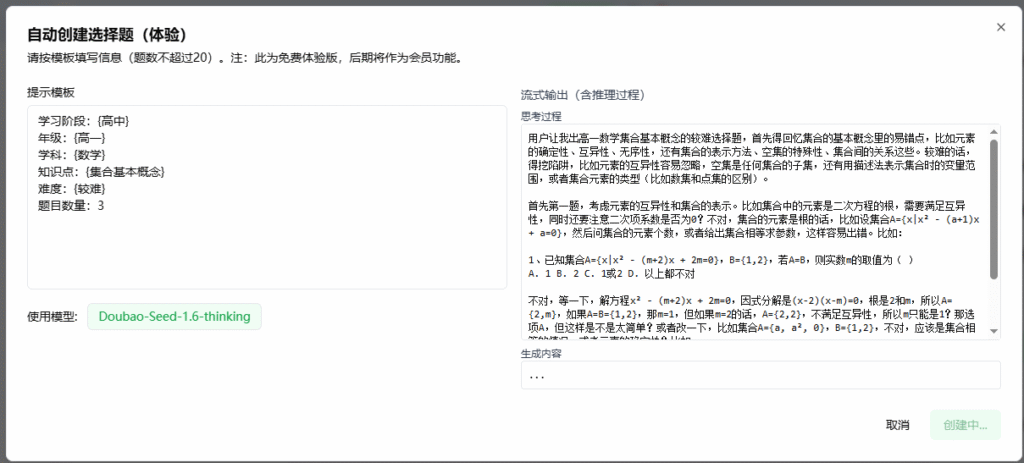Click the 生成内容 label
Viewport: 1024px width, 463px height.
pos(543,352)
